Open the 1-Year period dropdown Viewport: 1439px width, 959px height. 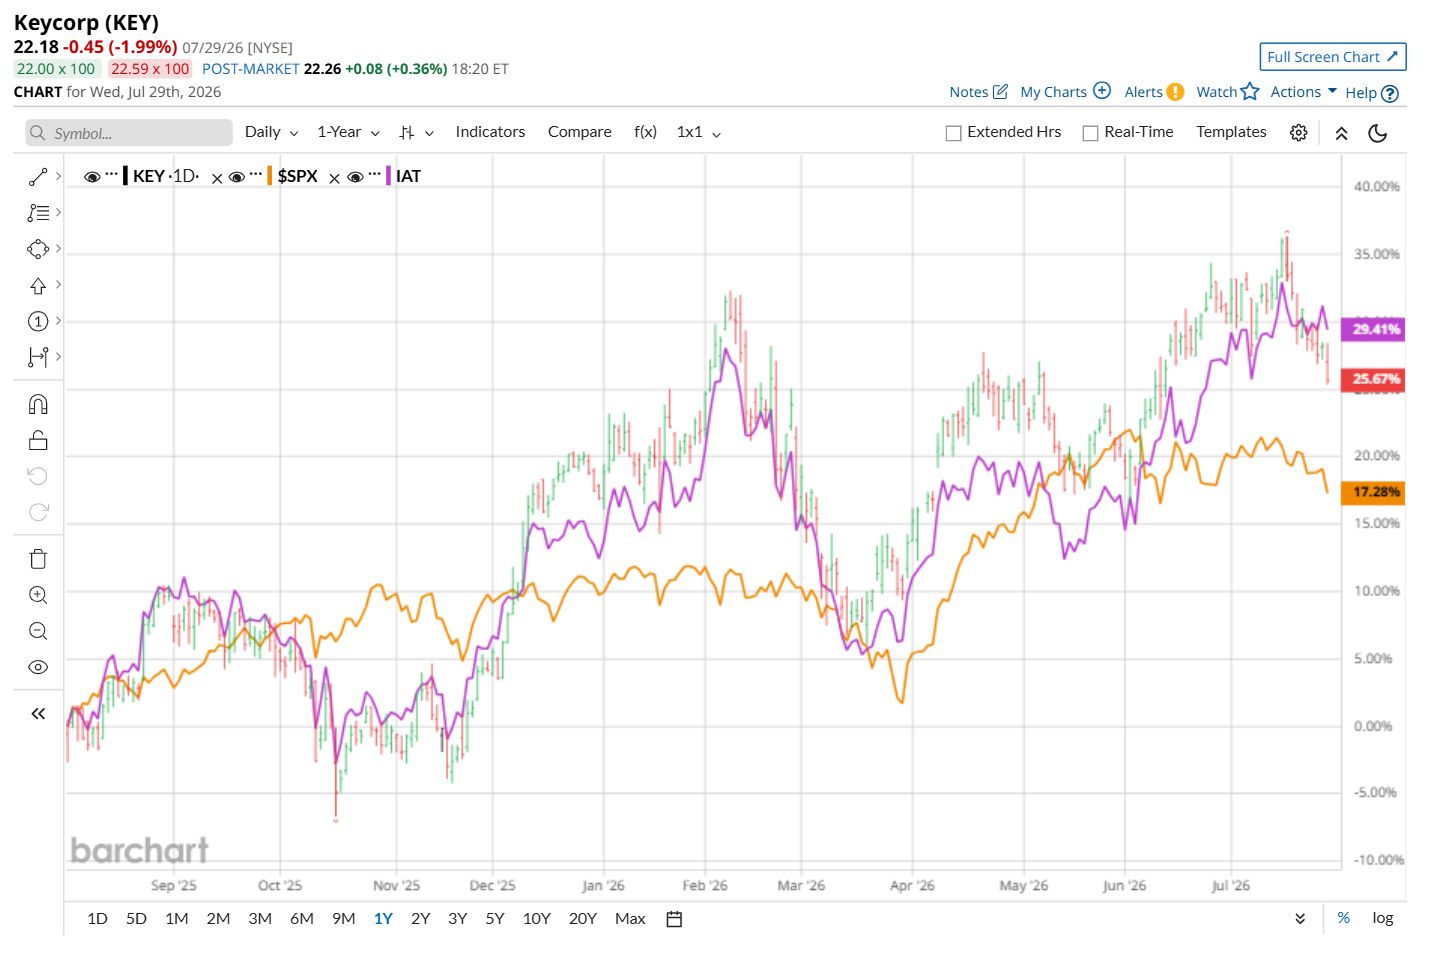348,132
